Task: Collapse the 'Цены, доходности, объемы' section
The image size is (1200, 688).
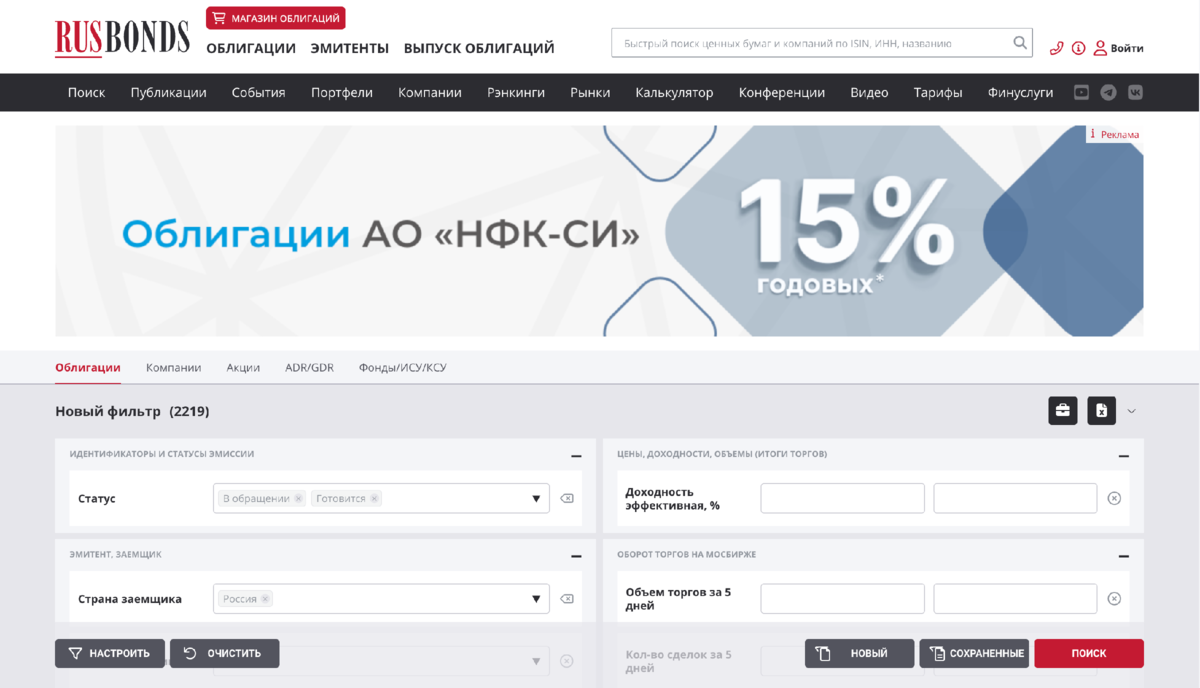Action: click(x=1124, y=456)
